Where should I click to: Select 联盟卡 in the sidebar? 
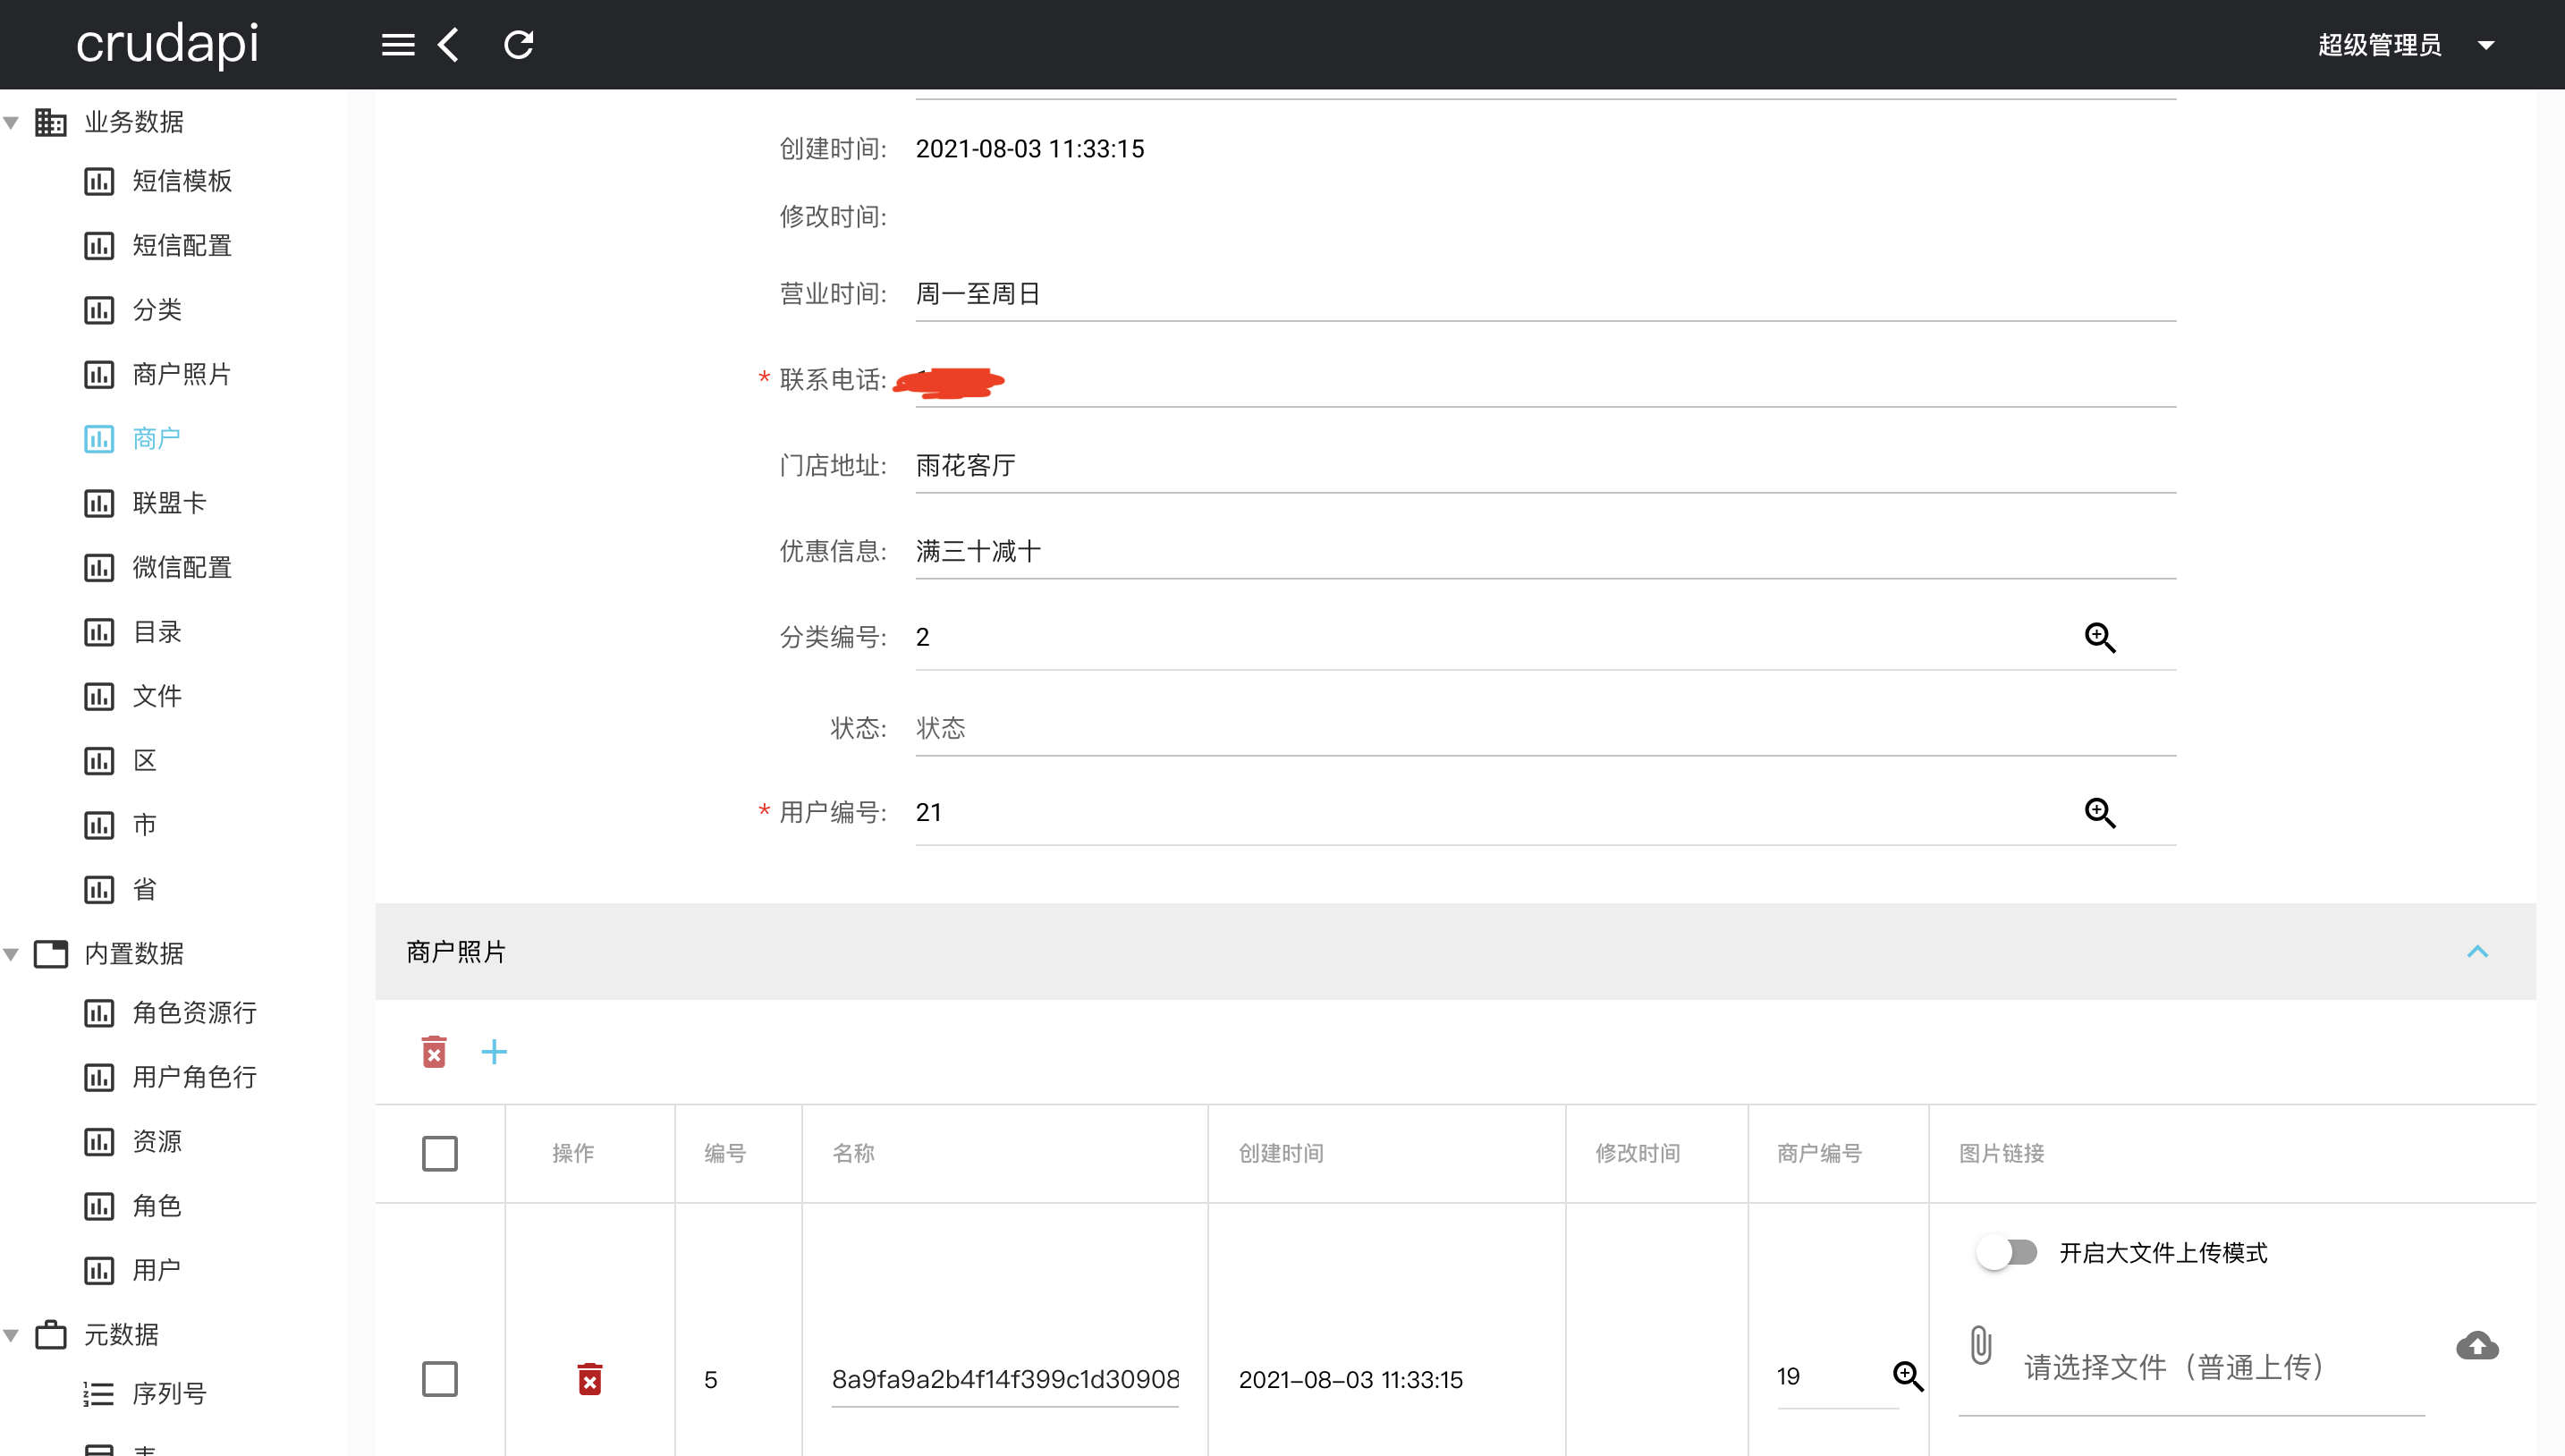click(168, 503)
